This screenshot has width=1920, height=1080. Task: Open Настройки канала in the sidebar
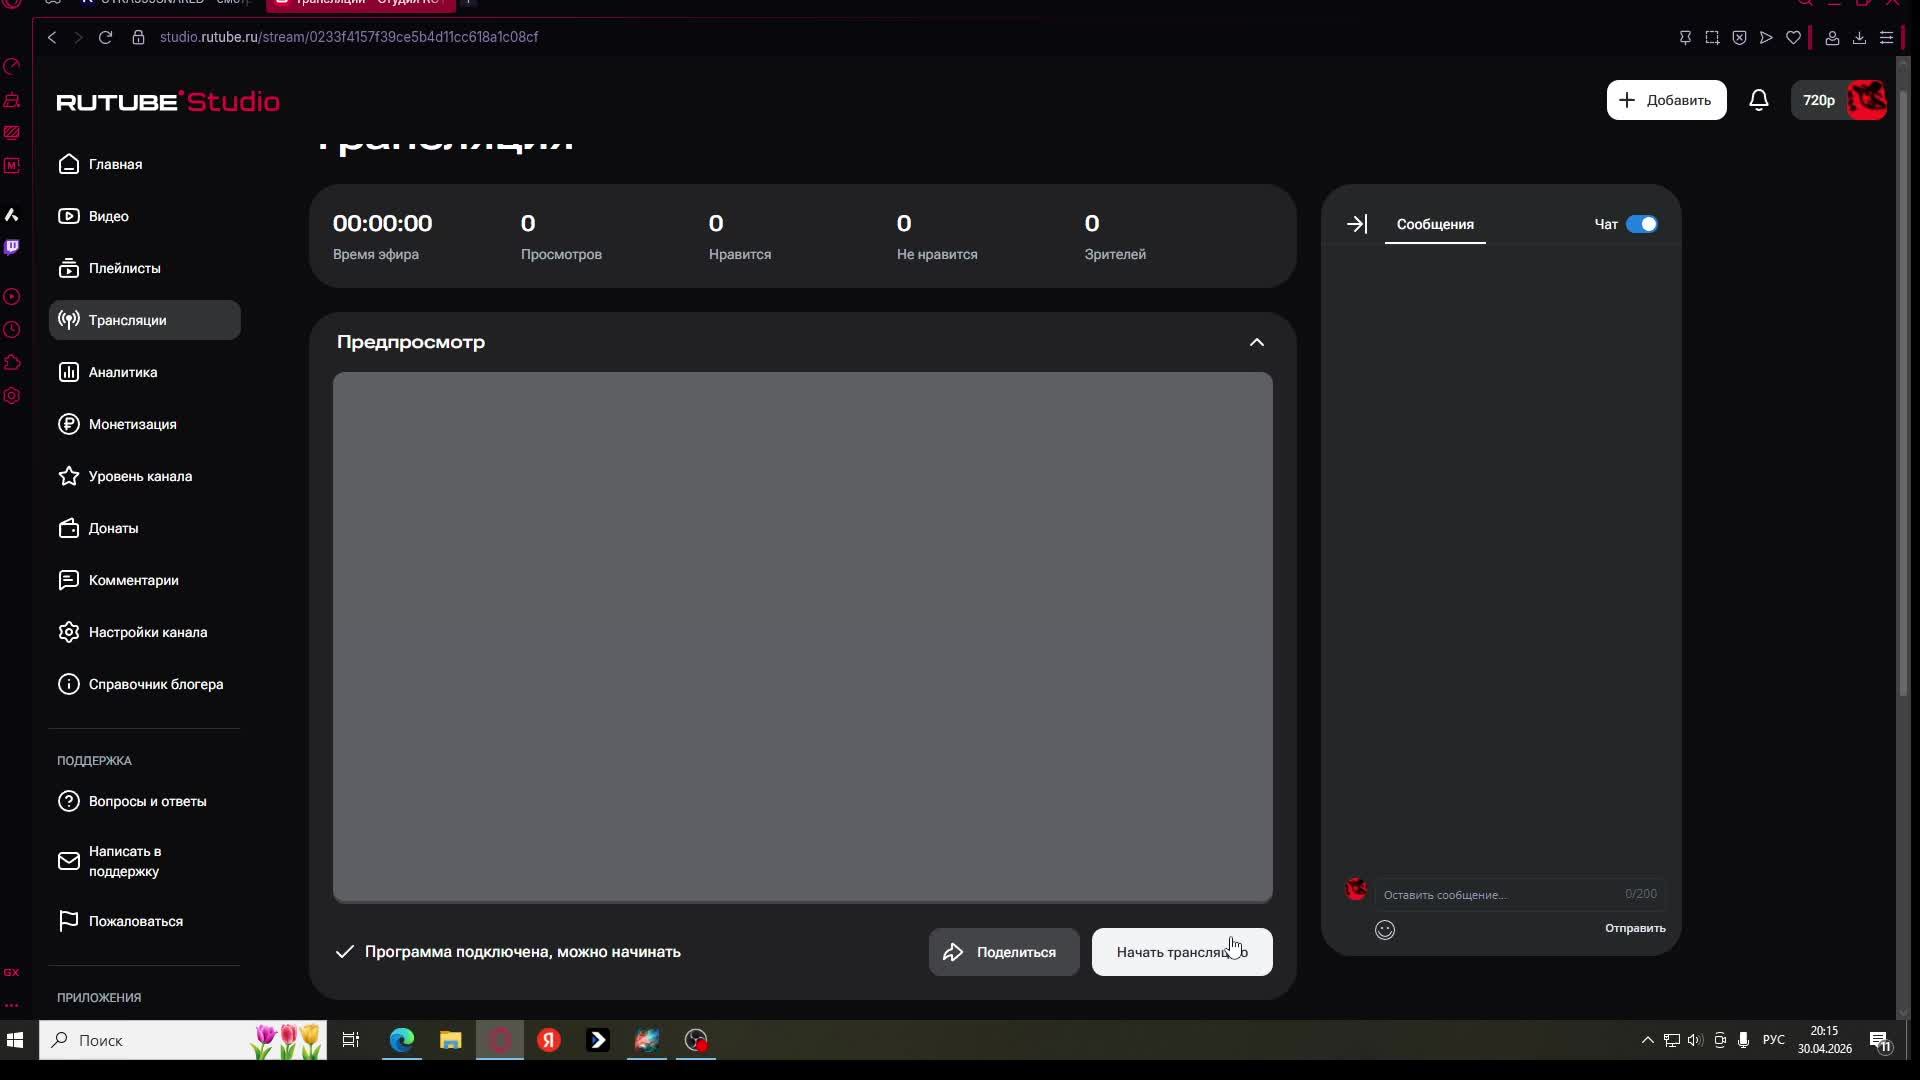(147, 632)
